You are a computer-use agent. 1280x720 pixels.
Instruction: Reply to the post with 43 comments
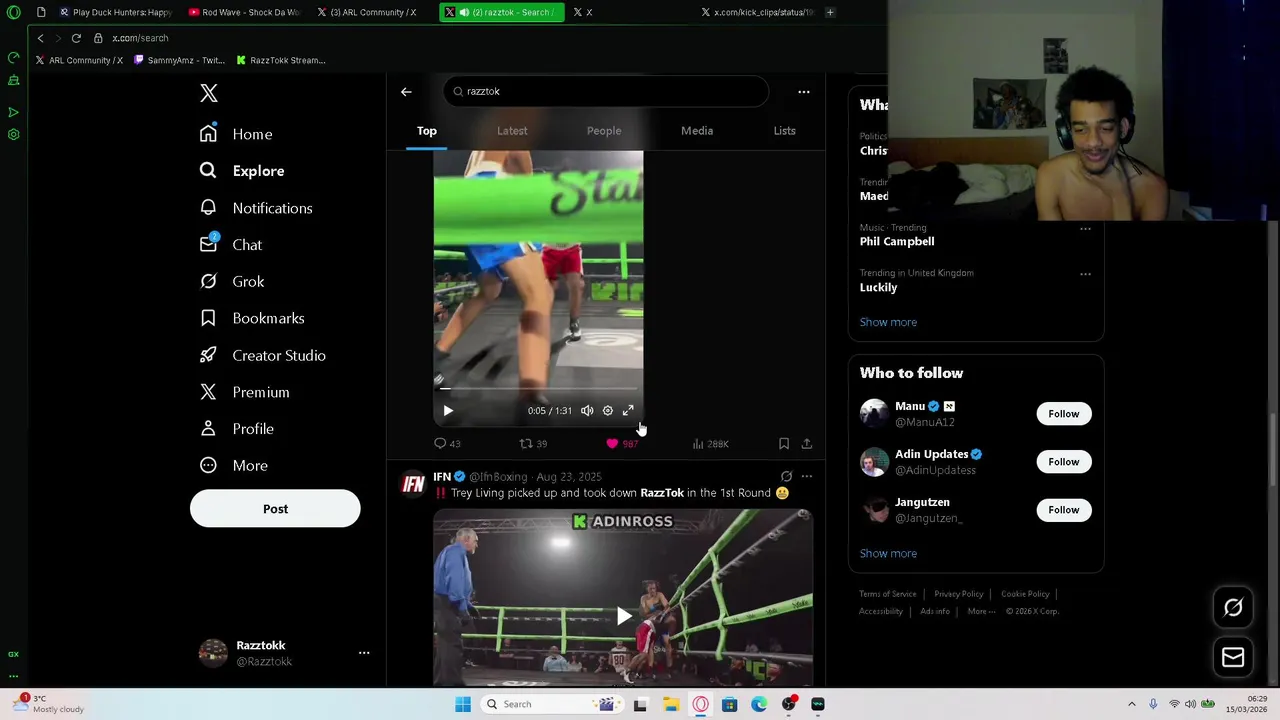coord(447,444)
